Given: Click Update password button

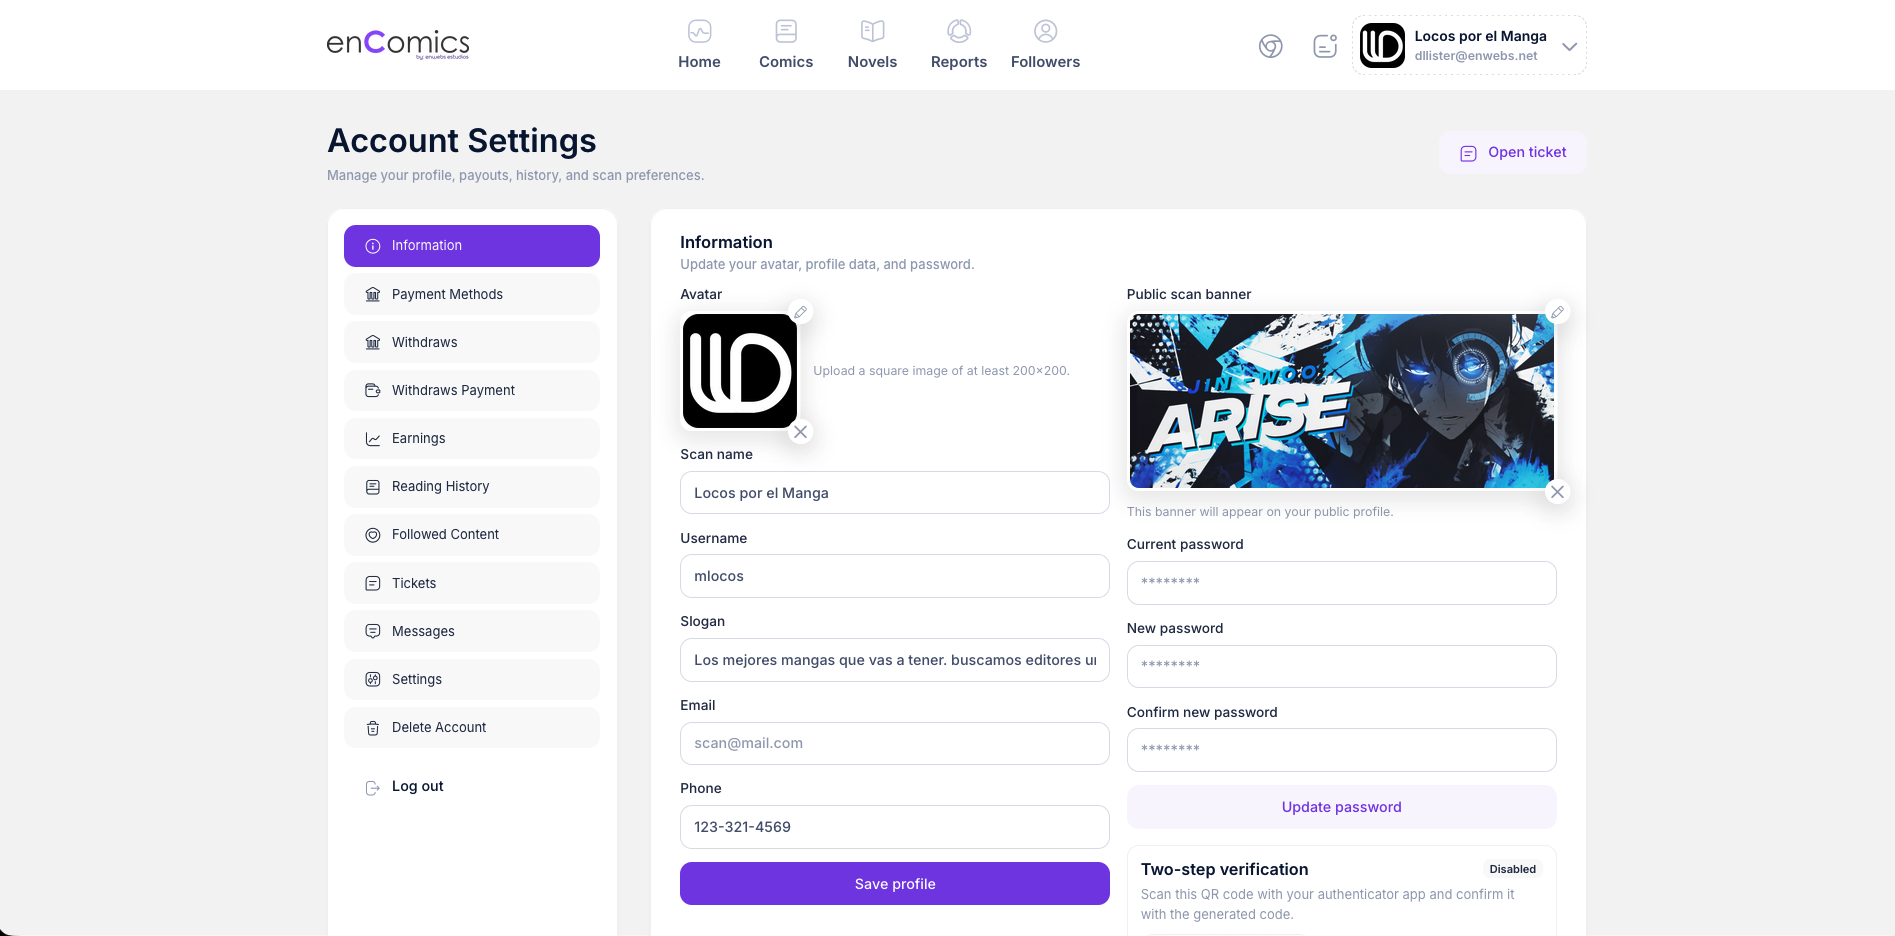Looking at the screenshot, I should [1342, 807].
